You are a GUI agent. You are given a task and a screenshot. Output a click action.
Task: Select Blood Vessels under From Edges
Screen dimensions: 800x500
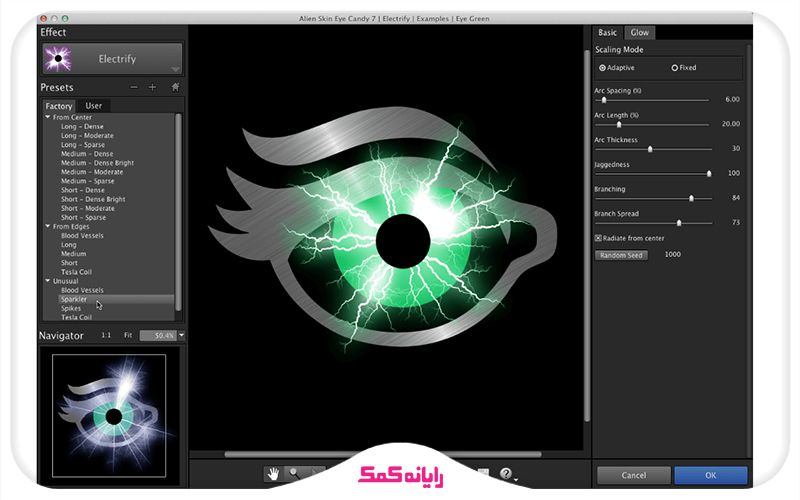82,236
